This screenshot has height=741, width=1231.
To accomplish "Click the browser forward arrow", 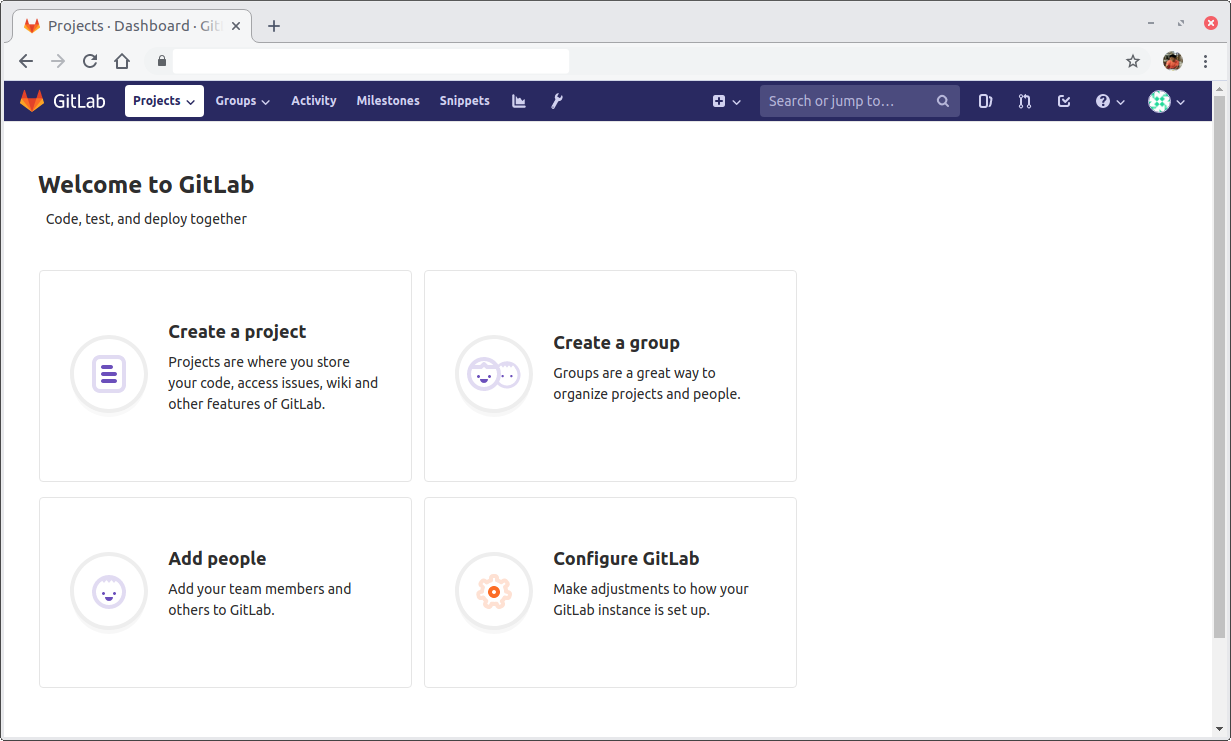I will [x=58, y=61].
